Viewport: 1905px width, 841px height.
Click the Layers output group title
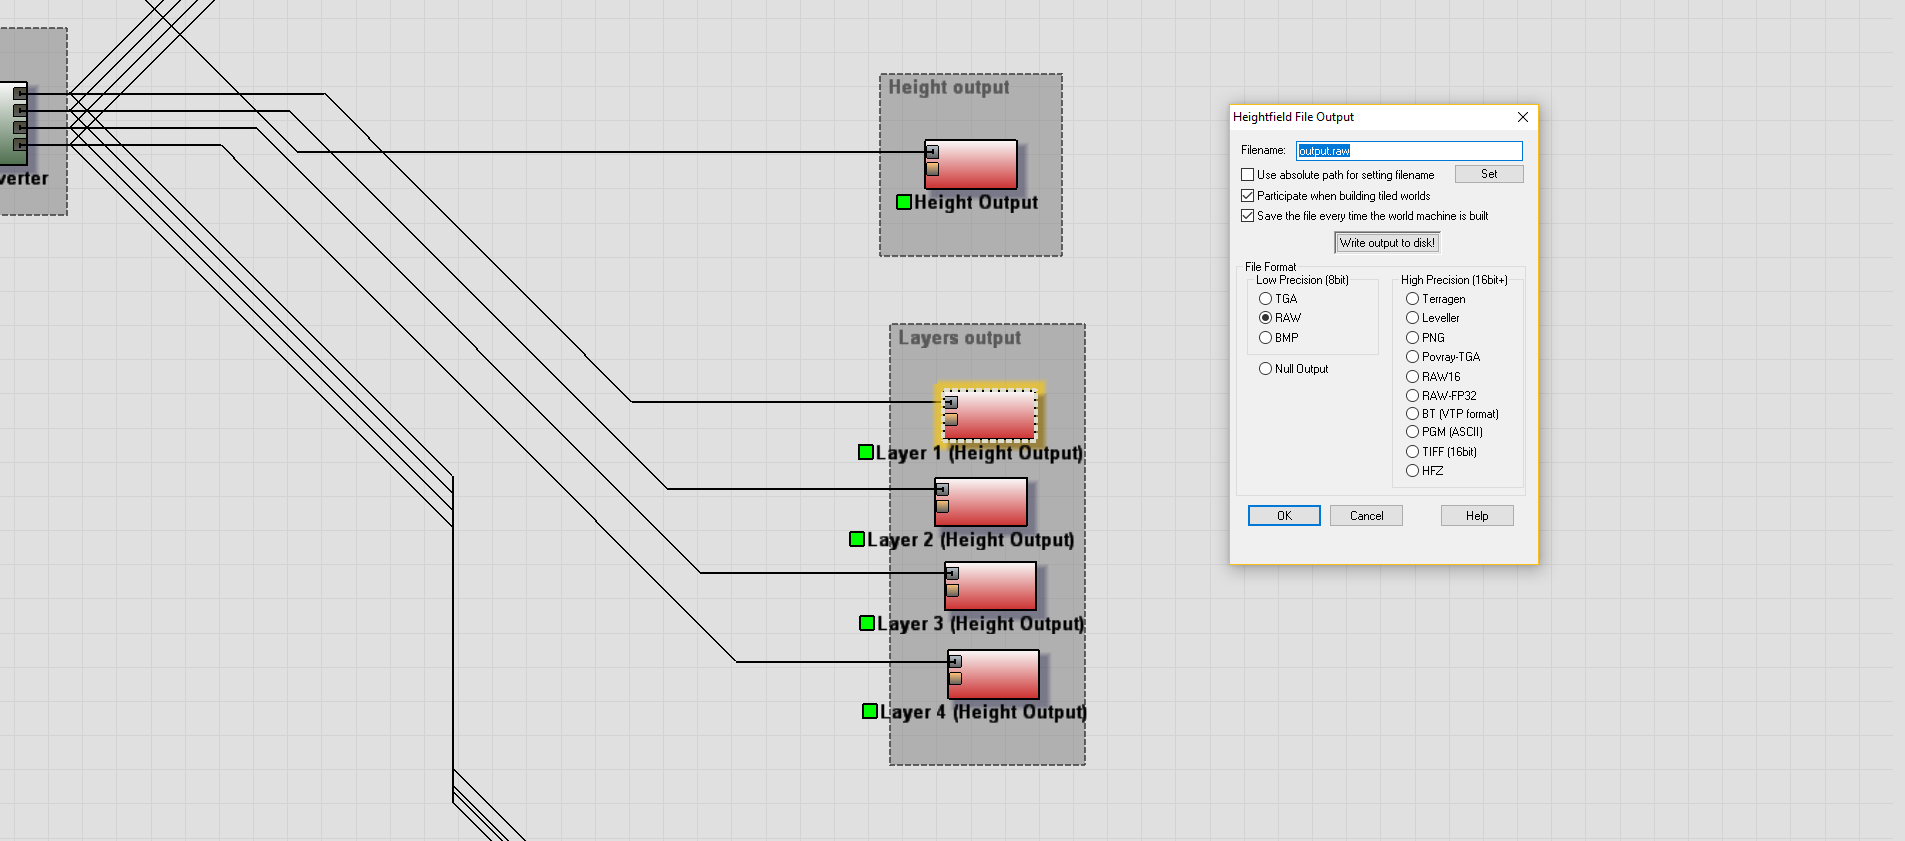[959, 338]
